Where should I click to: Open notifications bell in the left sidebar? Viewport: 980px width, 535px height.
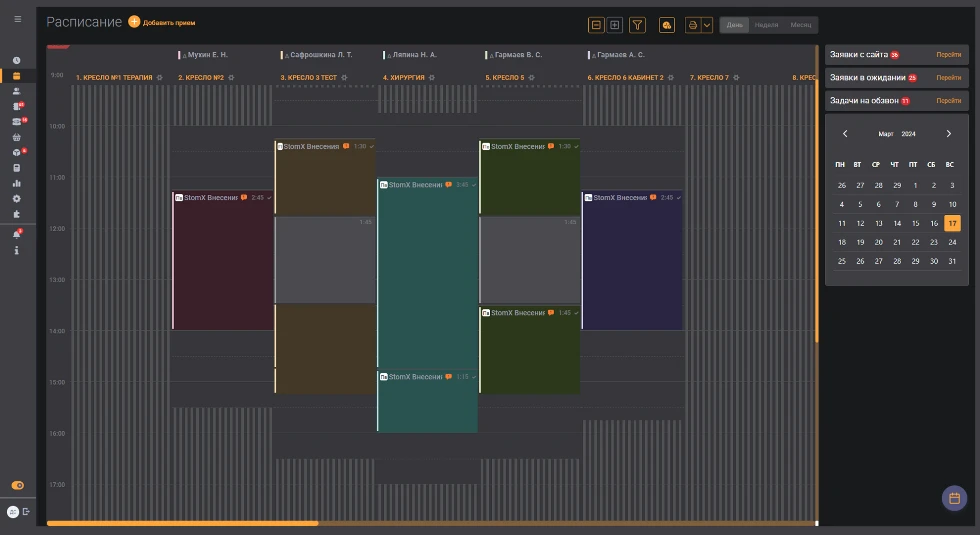point(16,233)
